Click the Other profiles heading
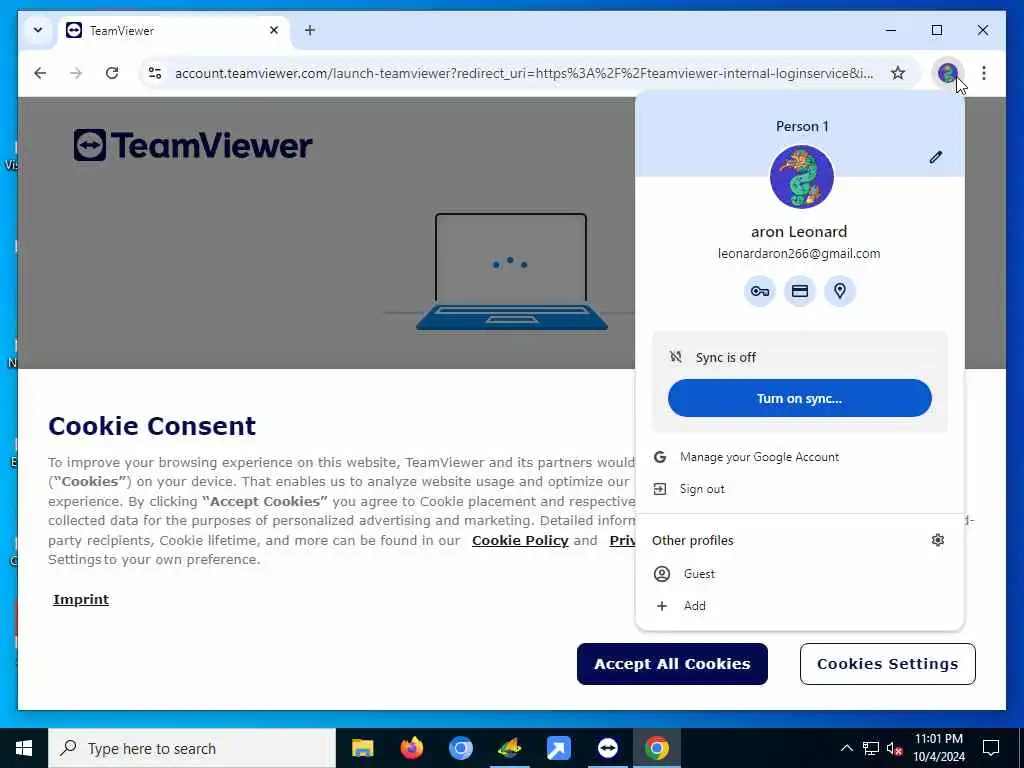 click(x=692, y=540)
